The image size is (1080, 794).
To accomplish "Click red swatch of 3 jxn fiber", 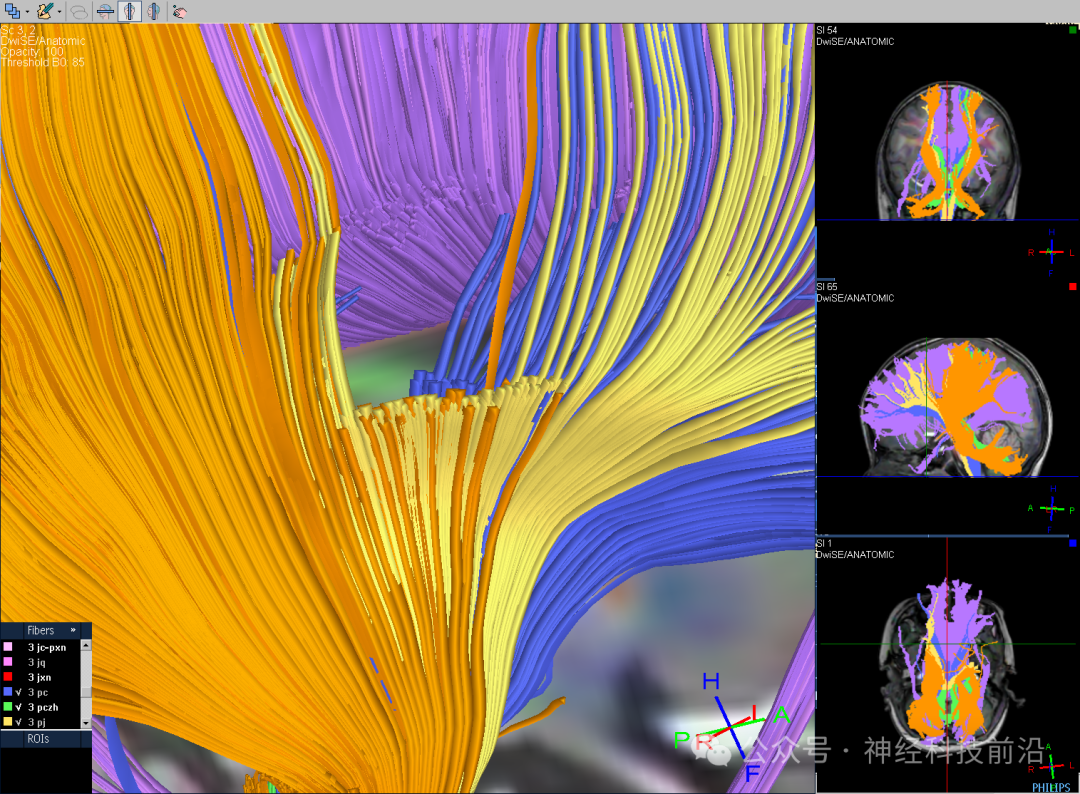I will [x=8, y=677].
